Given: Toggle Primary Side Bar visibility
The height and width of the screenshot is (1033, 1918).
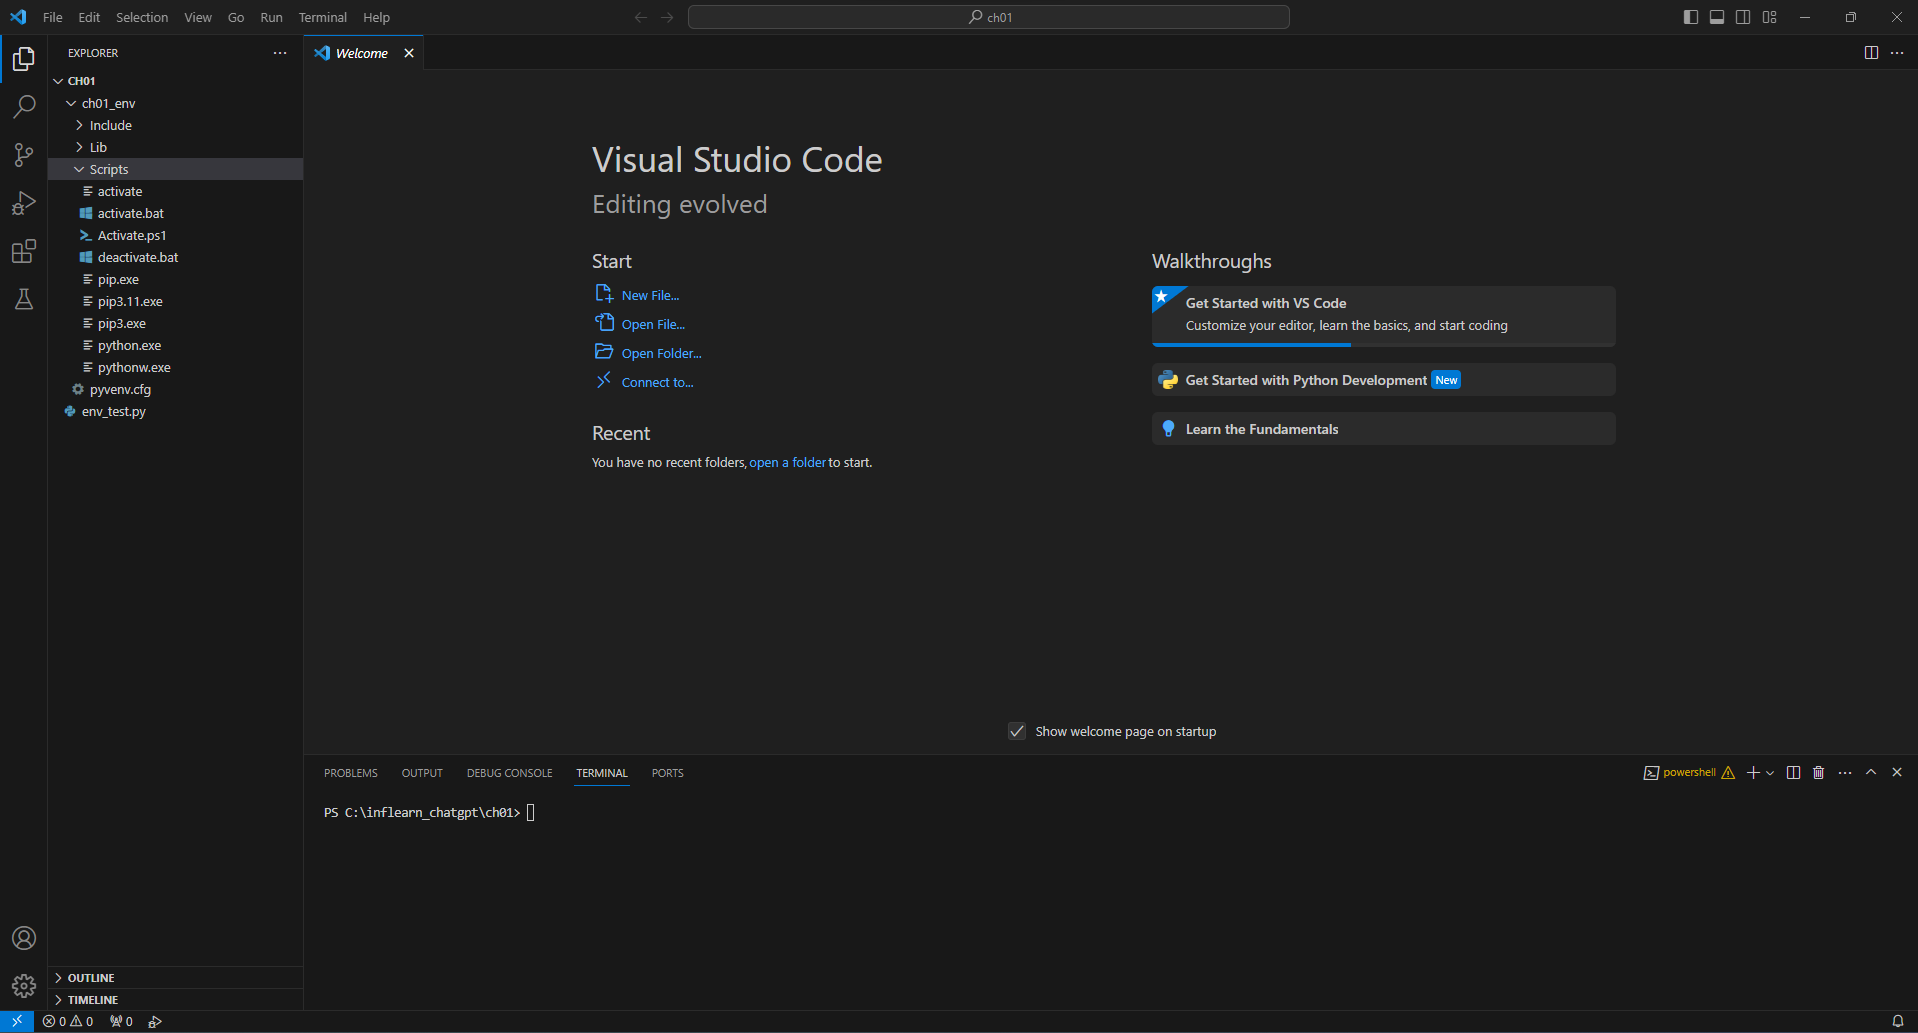Looking at the screenshot, I should click(x=1691, y=17).
